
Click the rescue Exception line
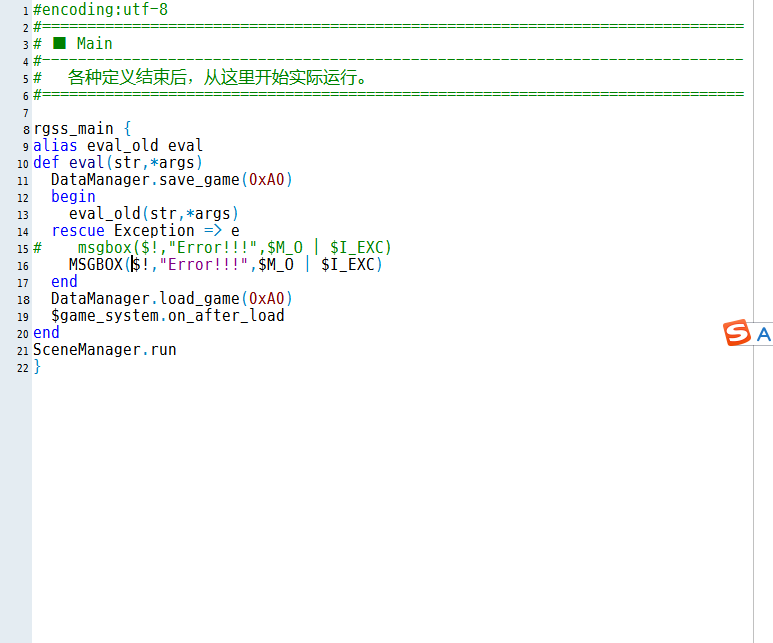click(145, 230)
